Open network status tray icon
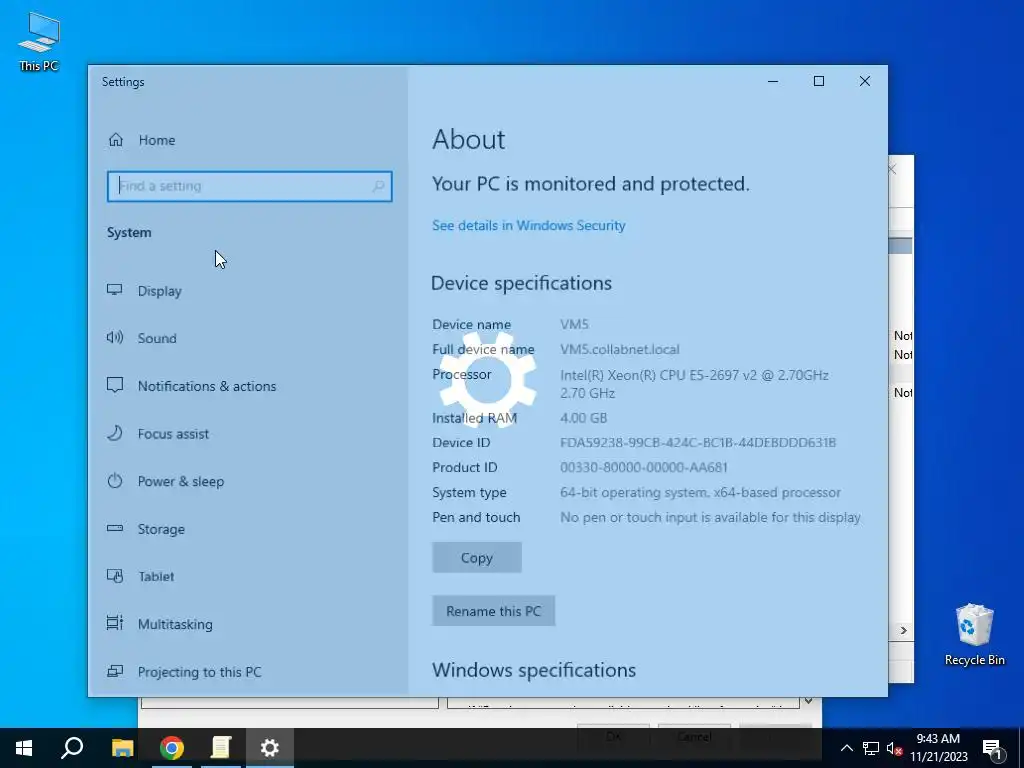This screenshot has width=1024, height=768. click(x=871, y=748)
